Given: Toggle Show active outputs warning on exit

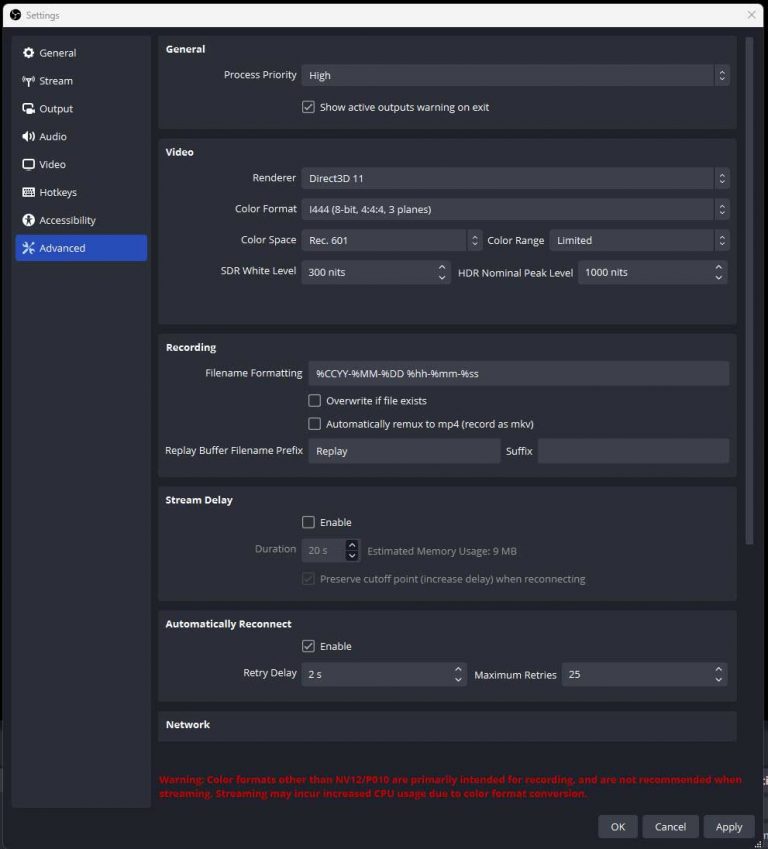Looking at the screenshot, I should [309, 107].
